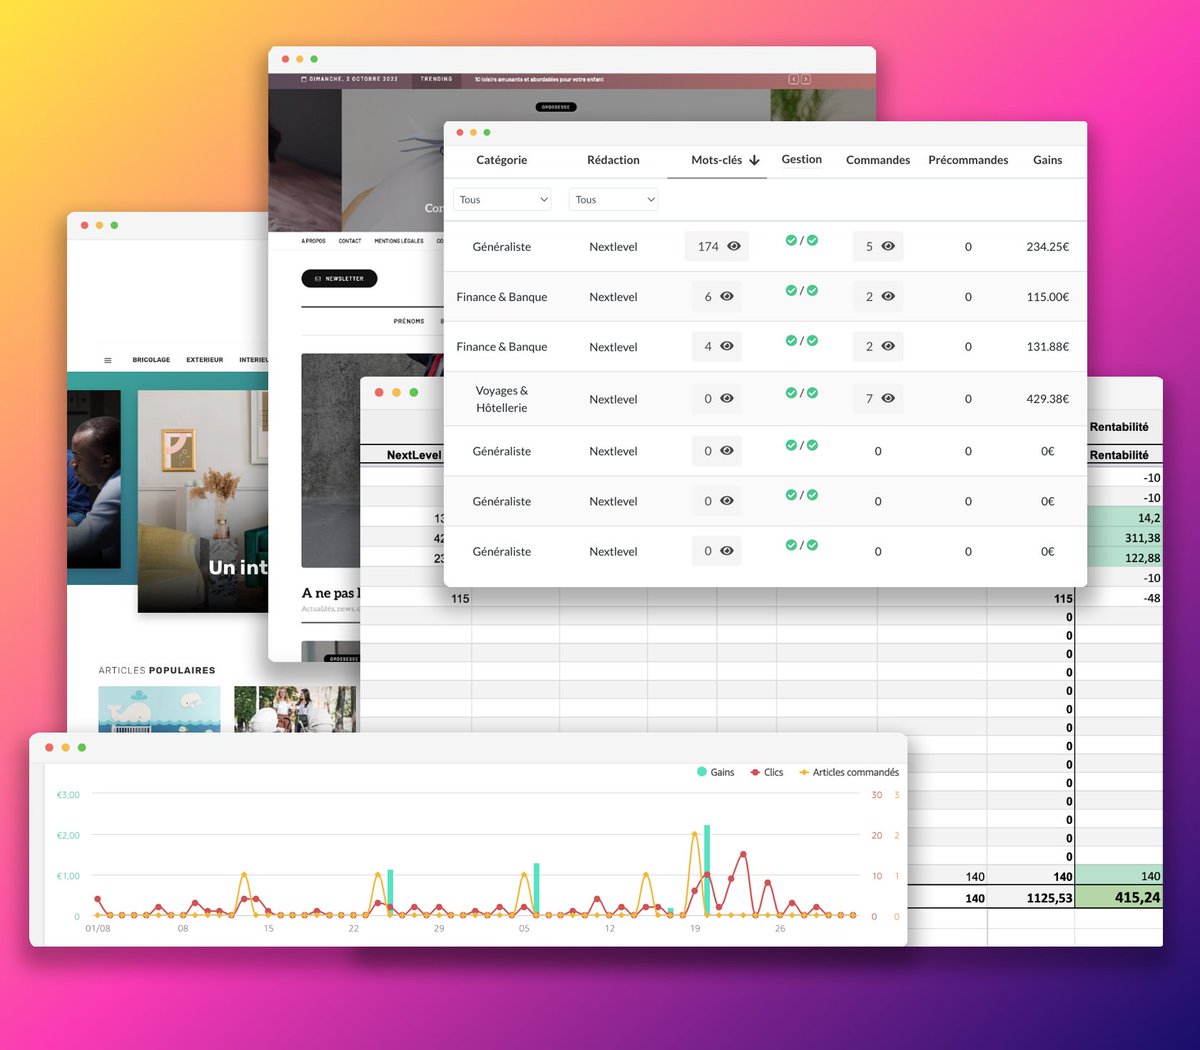Image resolution: width=1200 pixels, height=1050 pixels.
Task: Select the Catégorie column header
Action: pos(502,160)
